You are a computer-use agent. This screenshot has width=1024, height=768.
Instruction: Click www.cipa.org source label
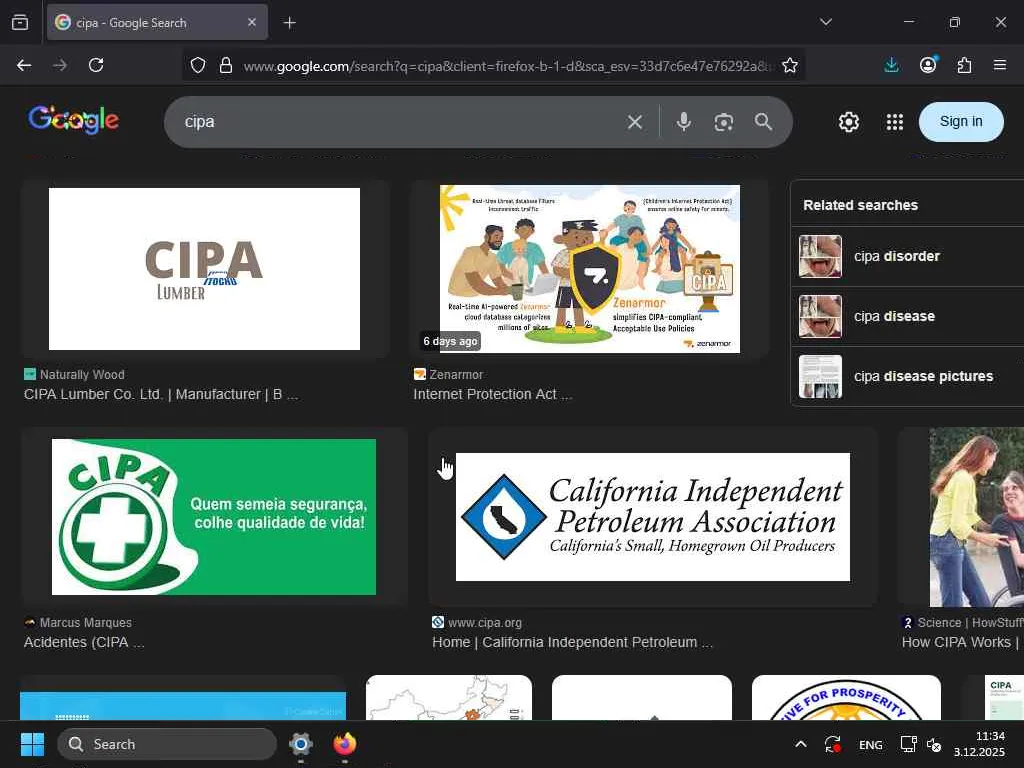(485, 623)
